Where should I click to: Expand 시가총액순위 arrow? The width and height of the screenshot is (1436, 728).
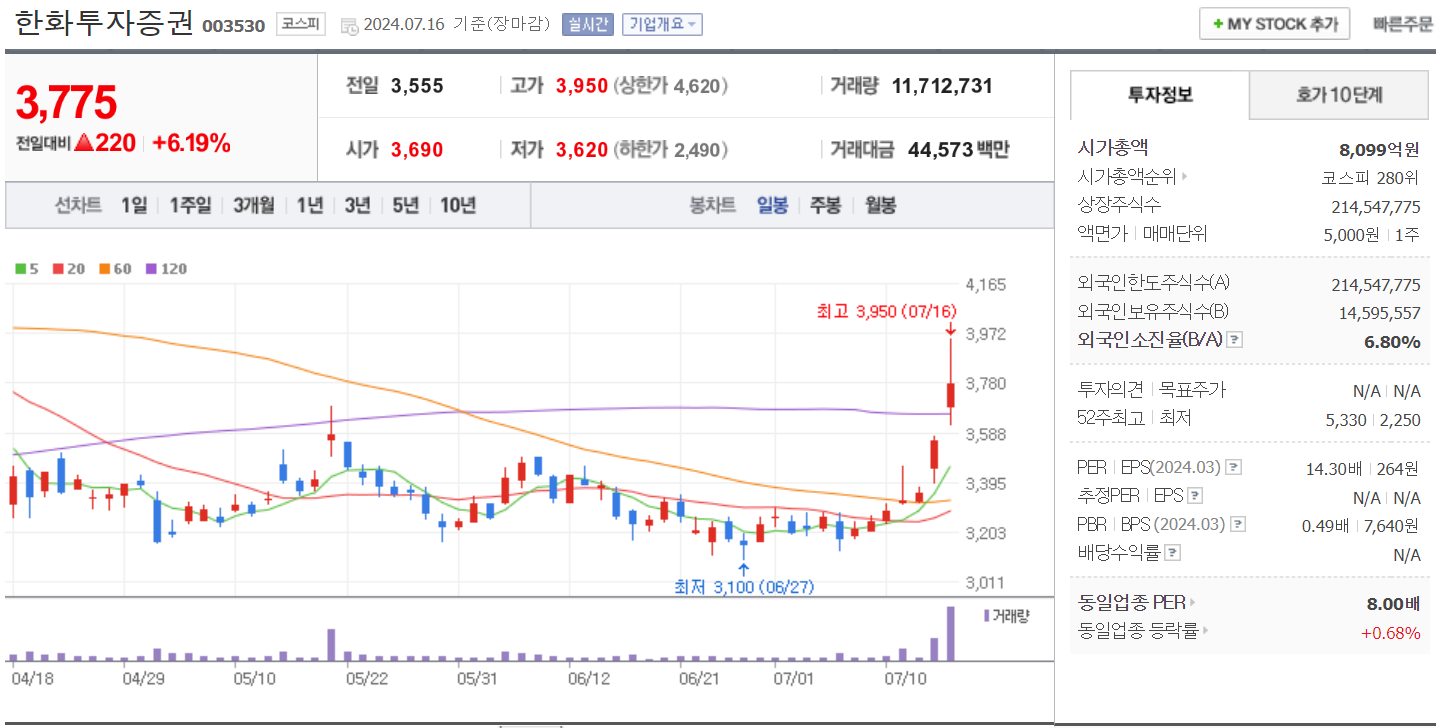[x=1185, y=177]
